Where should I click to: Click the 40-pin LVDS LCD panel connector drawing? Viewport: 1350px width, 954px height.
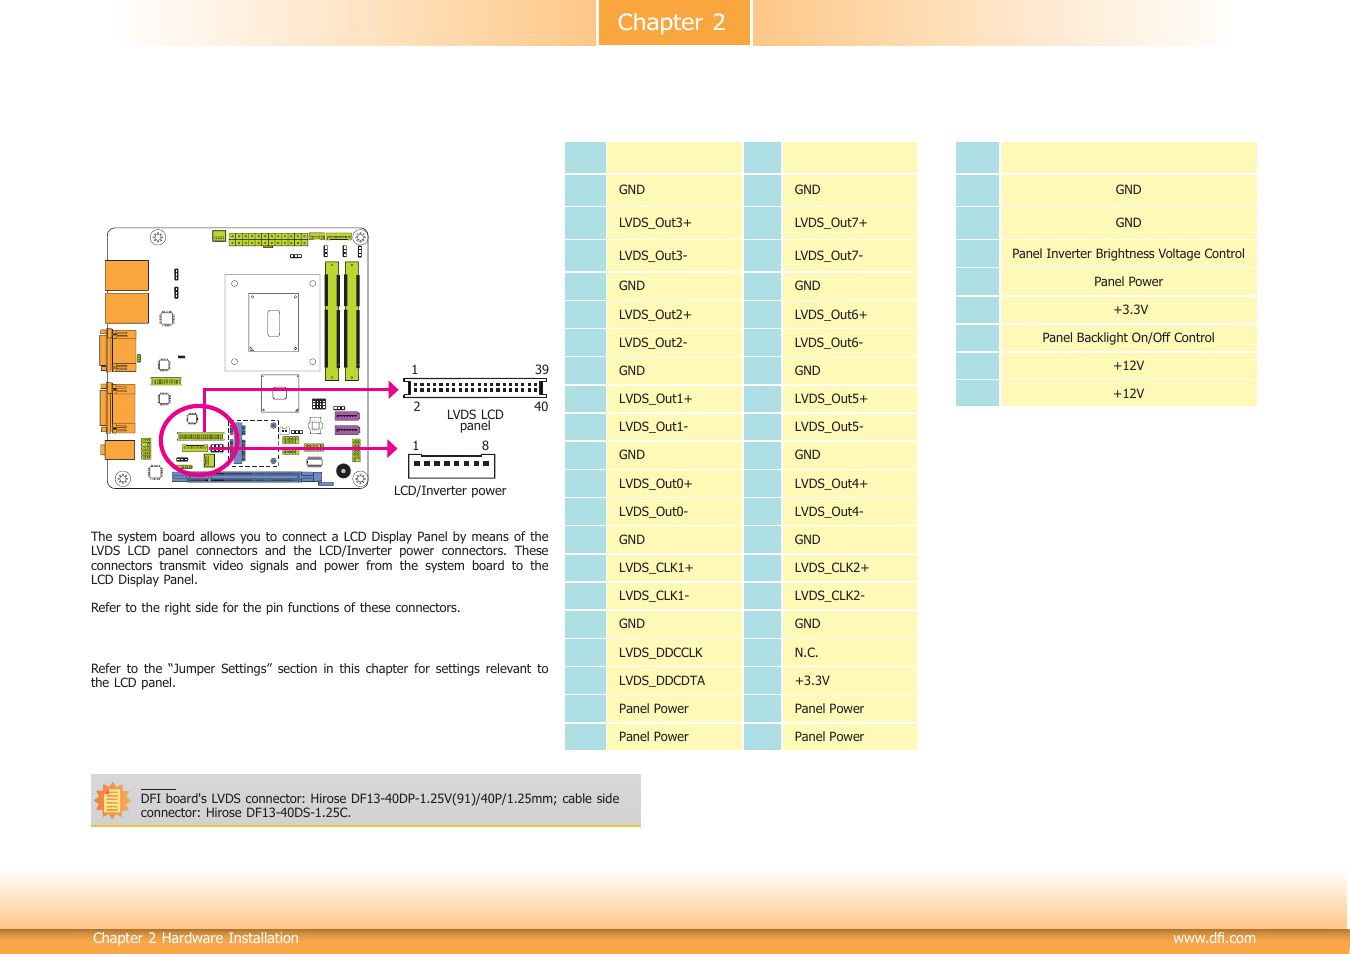[x=474, y=388]
